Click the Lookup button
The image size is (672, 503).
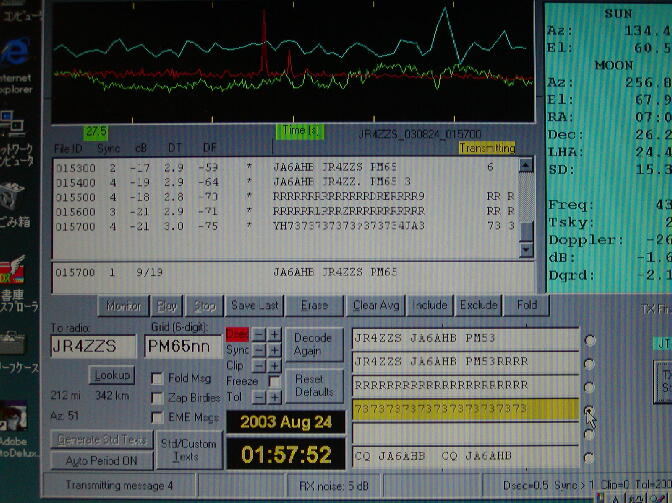tap(111, 375)
